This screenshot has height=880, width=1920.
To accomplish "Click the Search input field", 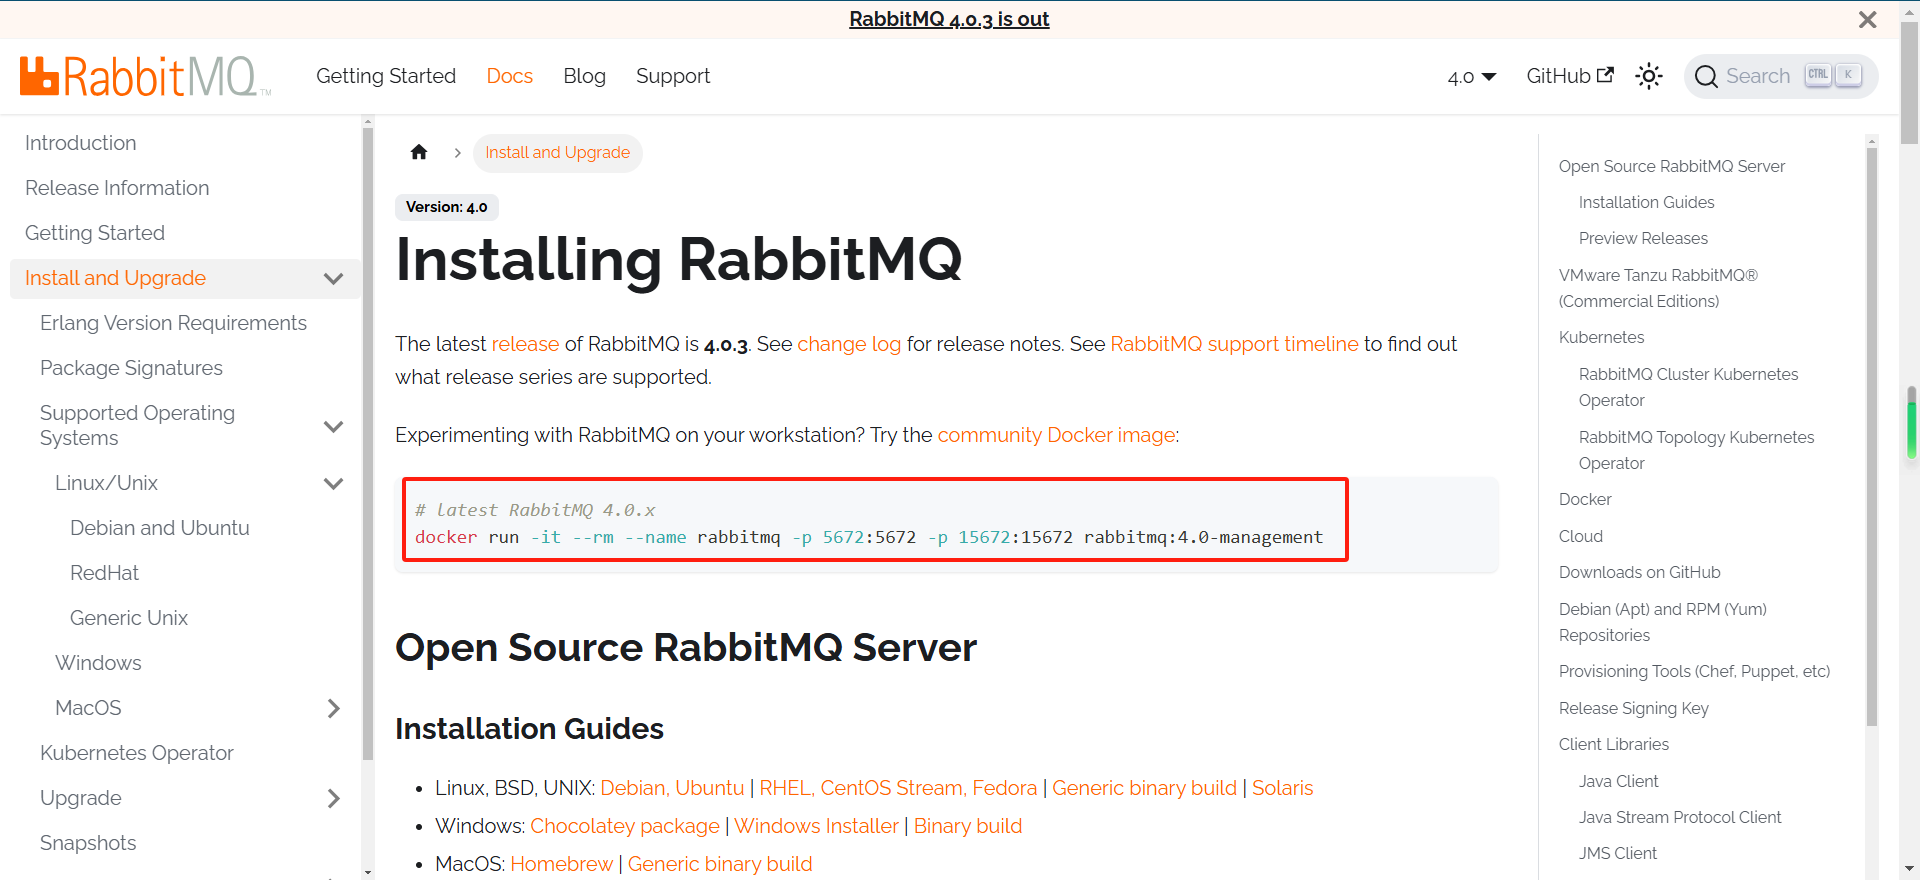I will (1758, 76).
